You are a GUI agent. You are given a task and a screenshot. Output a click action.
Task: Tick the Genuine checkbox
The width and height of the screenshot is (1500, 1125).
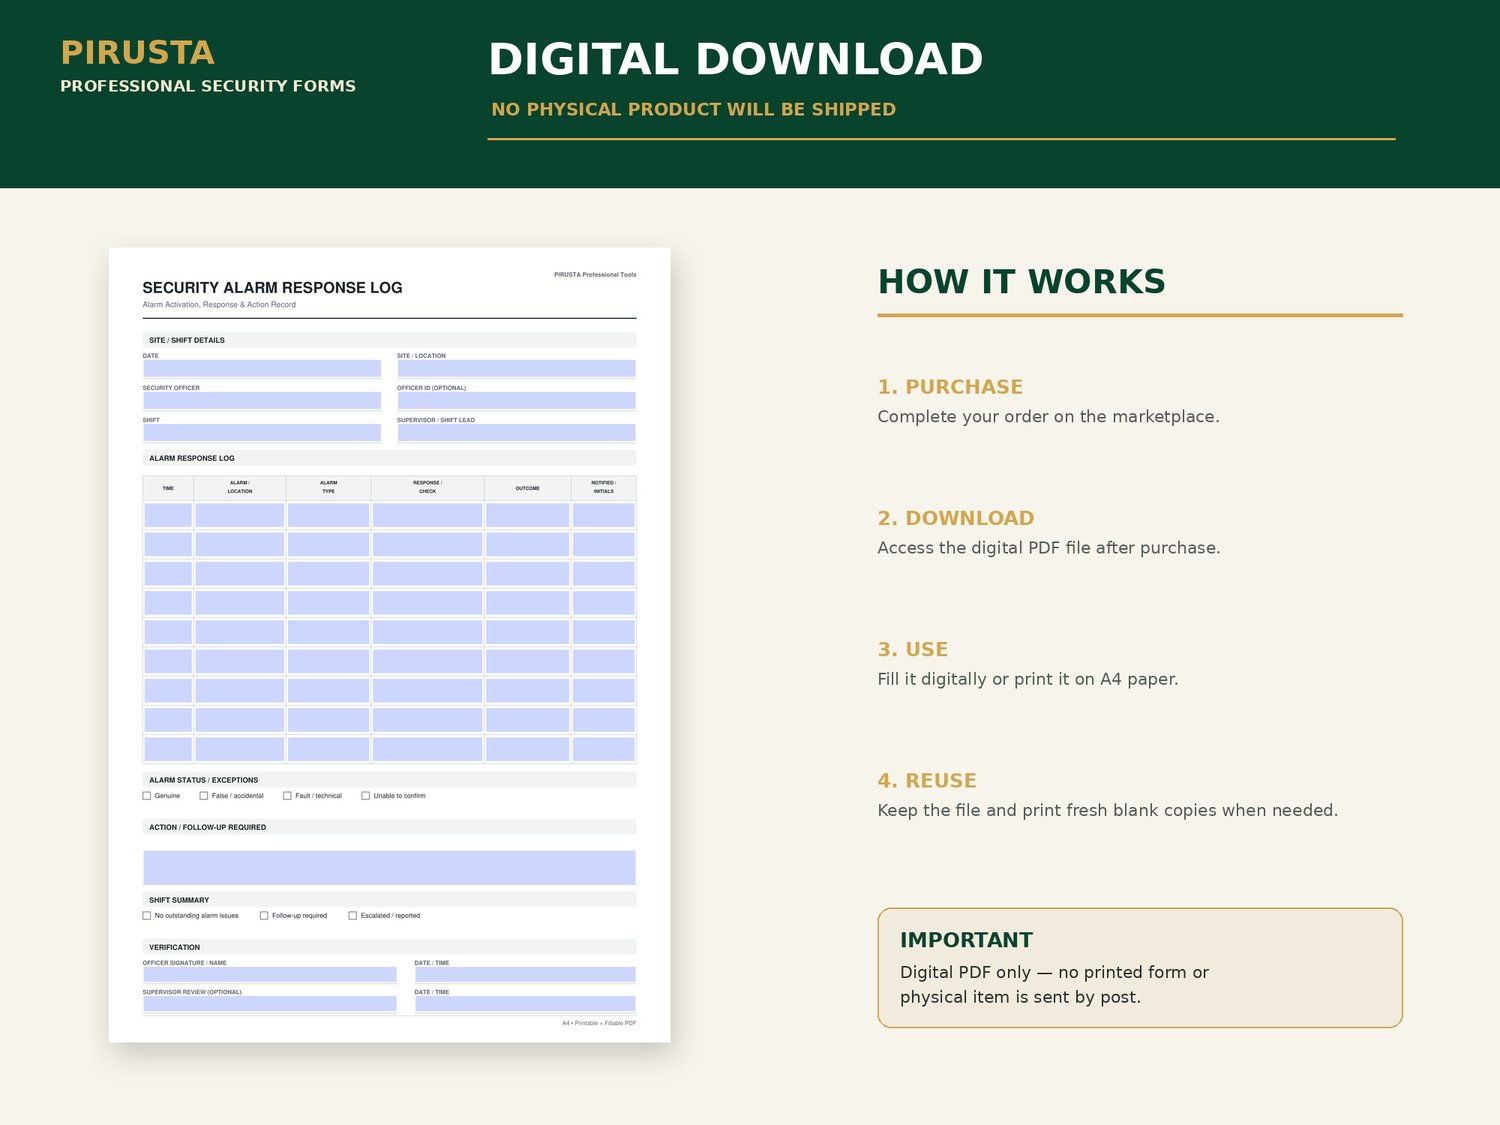pos(147,796)
